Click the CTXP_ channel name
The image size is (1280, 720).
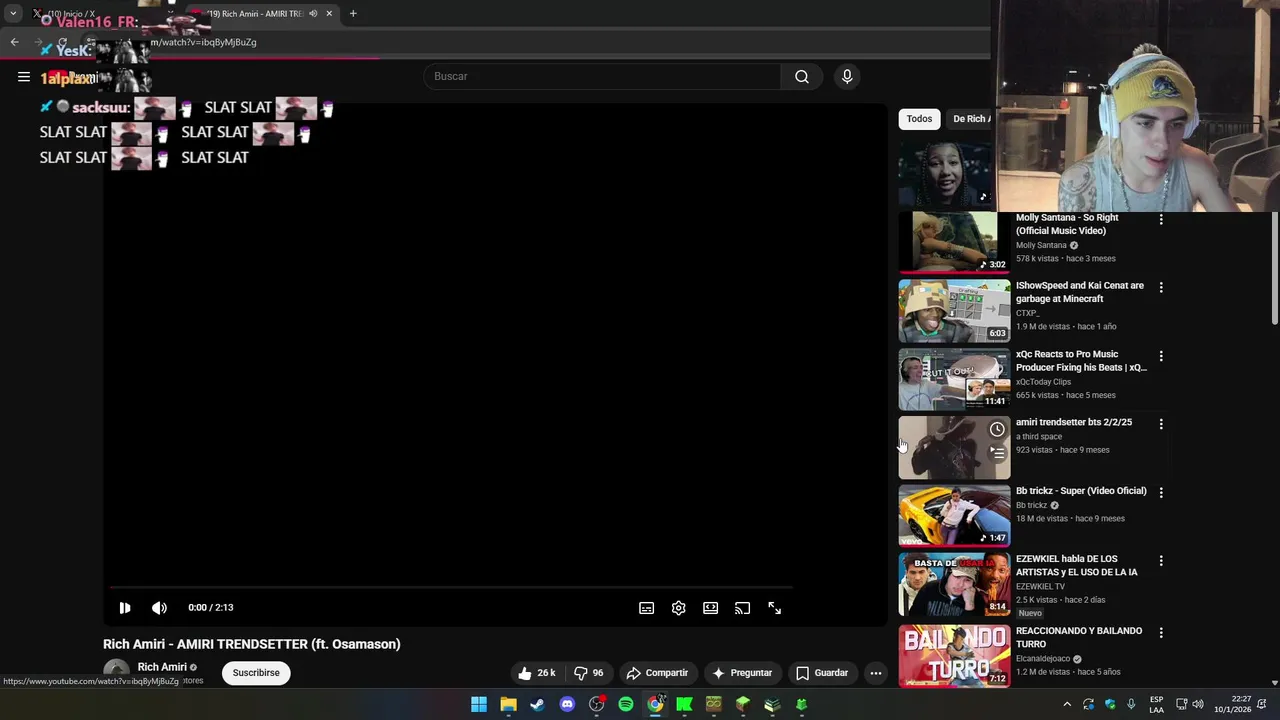tap(1028, 313)
